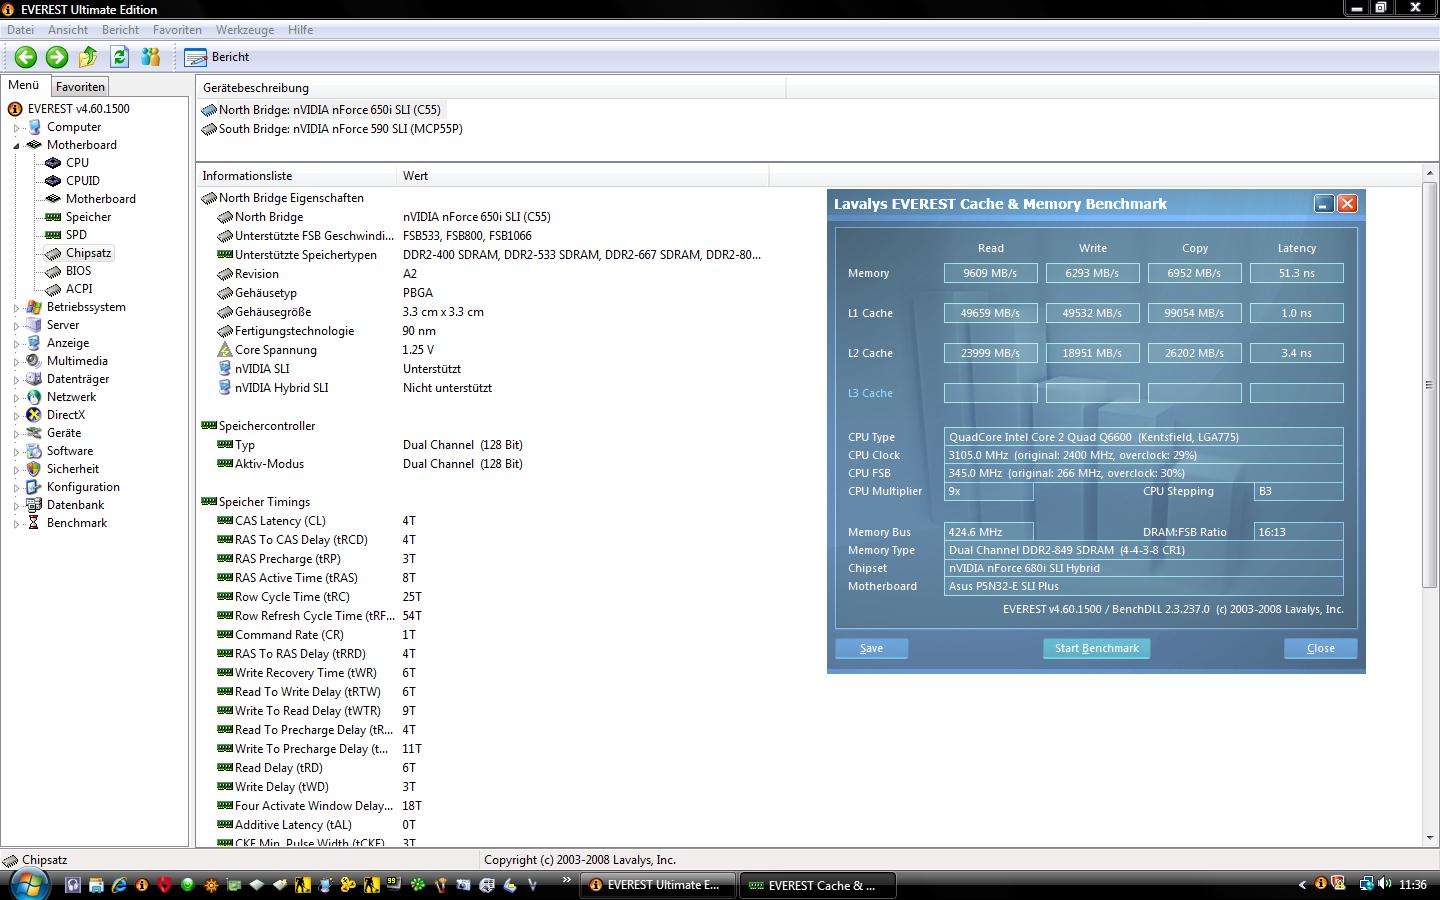Image resolution: width=1440 pixels, height=900 pixels.
Task: Click the Sicherheit shield tree icon
Action: tap(34, 469)
